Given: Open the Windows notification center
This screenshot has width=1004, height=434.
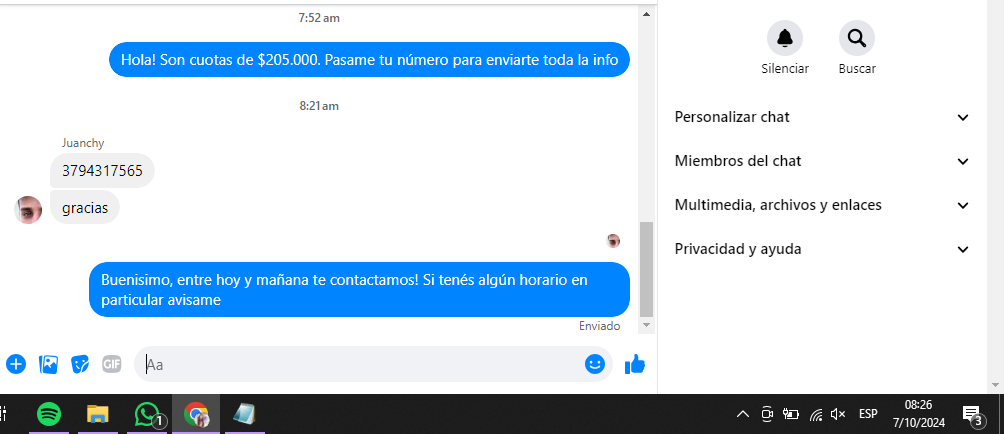Looking at the screenshot, I should 973,415.
